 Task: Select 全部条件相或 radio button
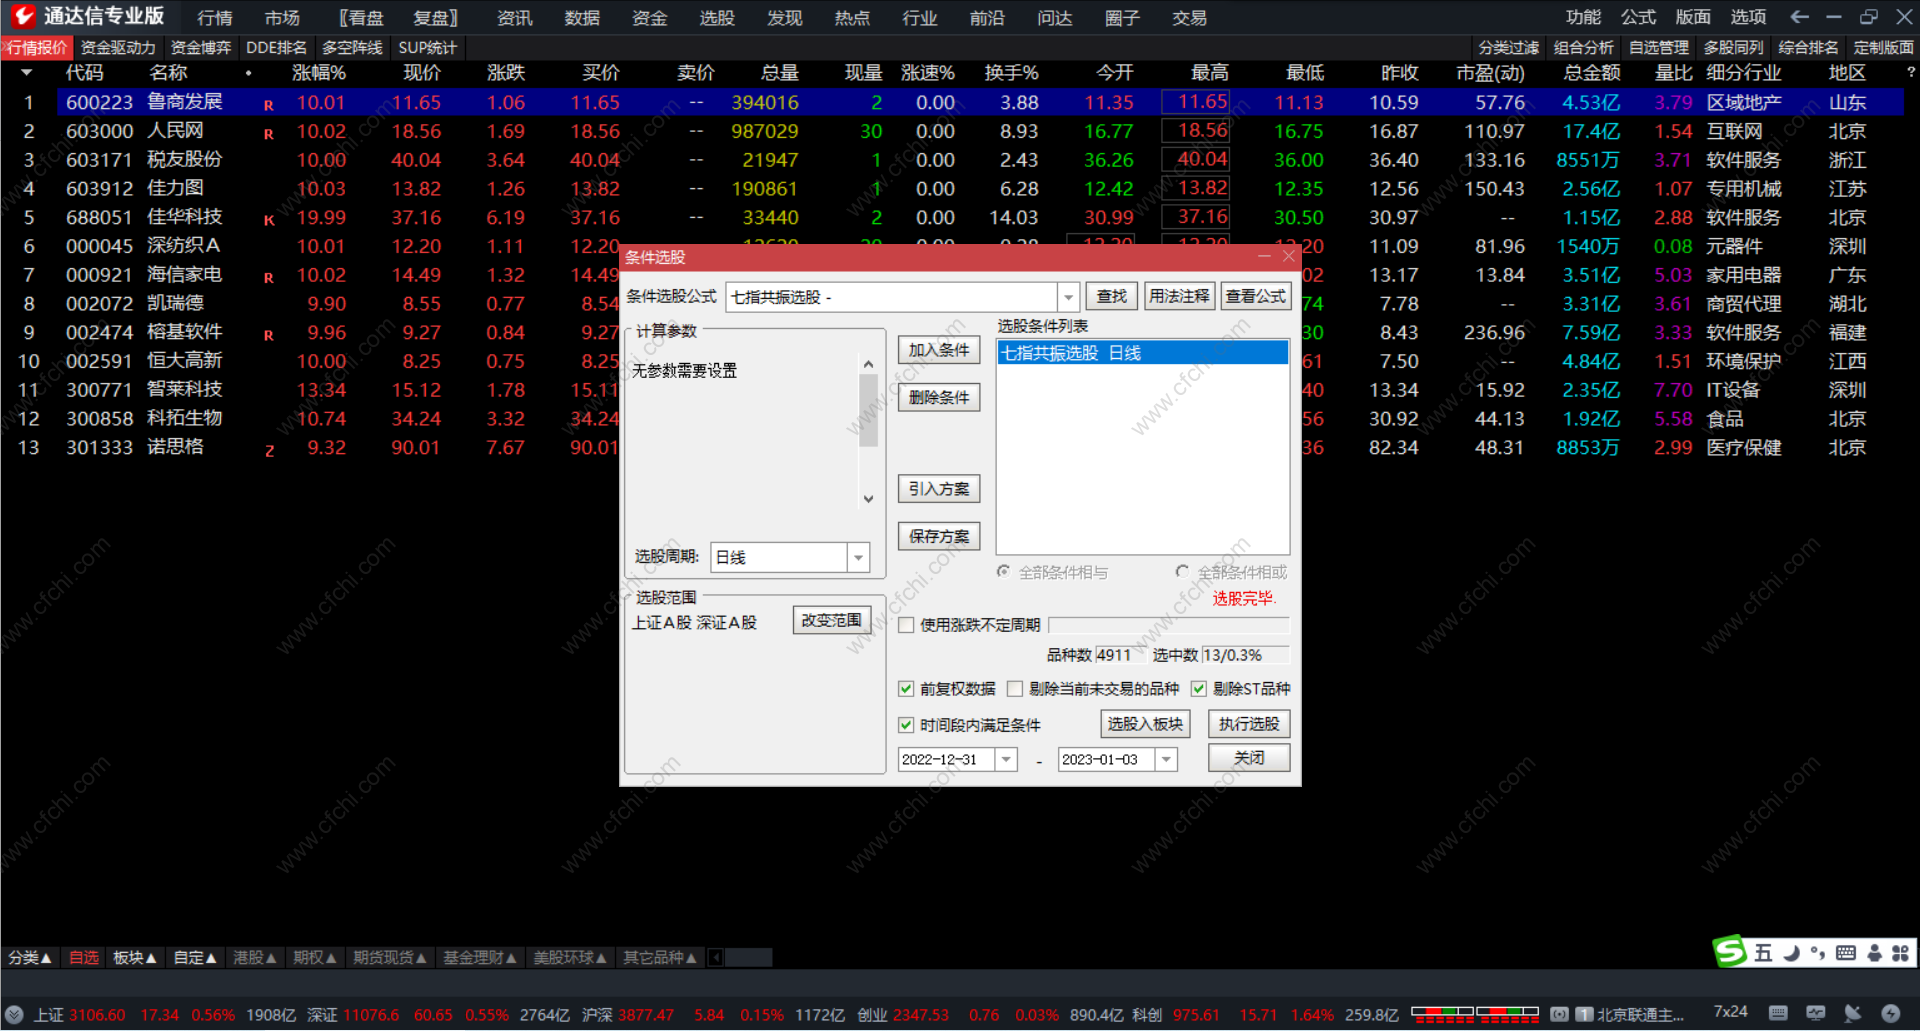coord(1182,571)
